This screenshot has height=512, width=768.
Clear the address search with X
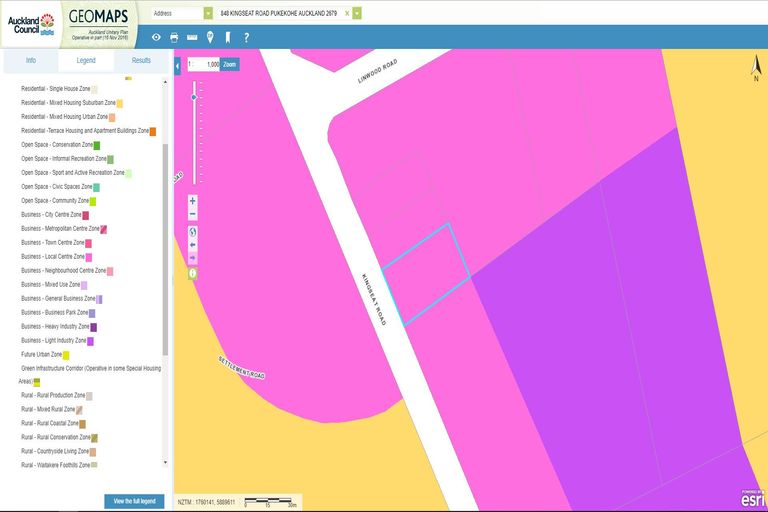[346, 13]
